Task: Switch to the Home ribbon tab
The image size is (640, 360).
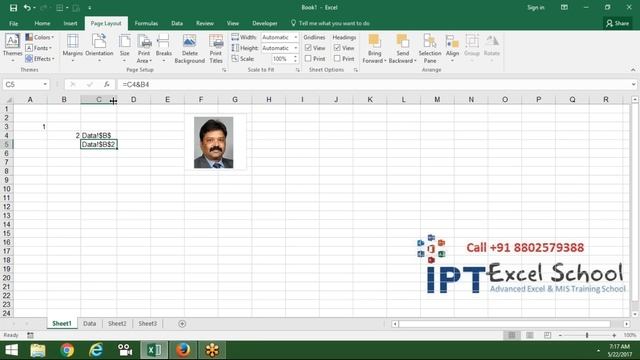Action: tap(42, 23)
